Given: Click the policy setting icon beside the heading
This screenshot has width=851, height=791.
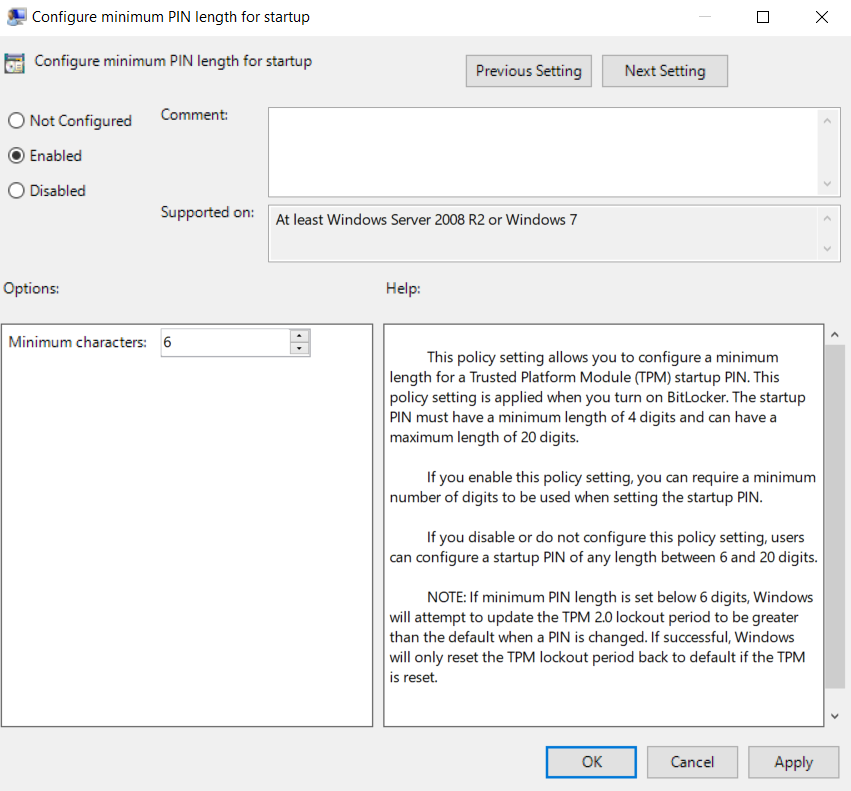Looking at the screenshot, I should (15, 61).
